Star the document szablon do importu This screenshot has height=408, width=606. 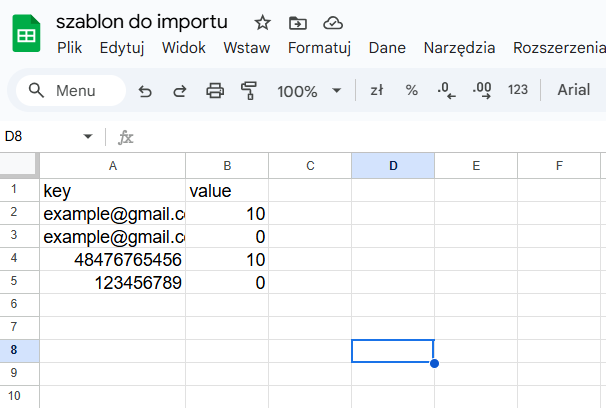pyautogui.click(x=263, y=22)
